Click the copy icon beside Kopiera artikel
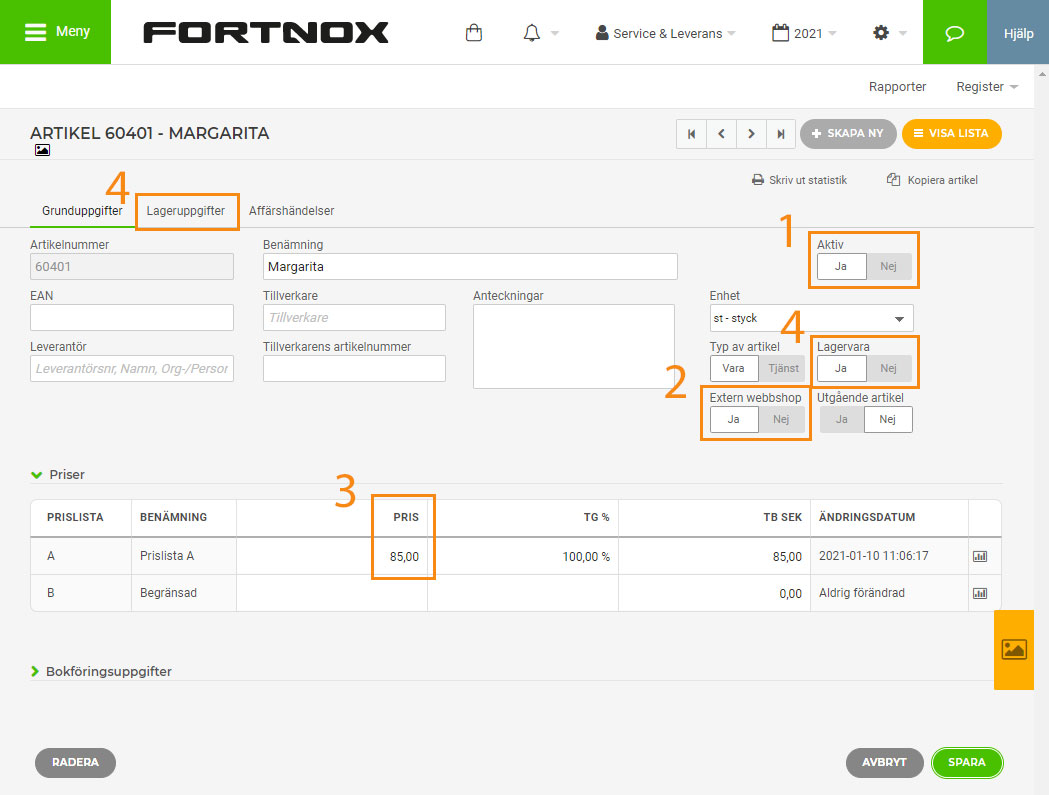The width and height of the screenshot is (1049, 795). point(893,179)
